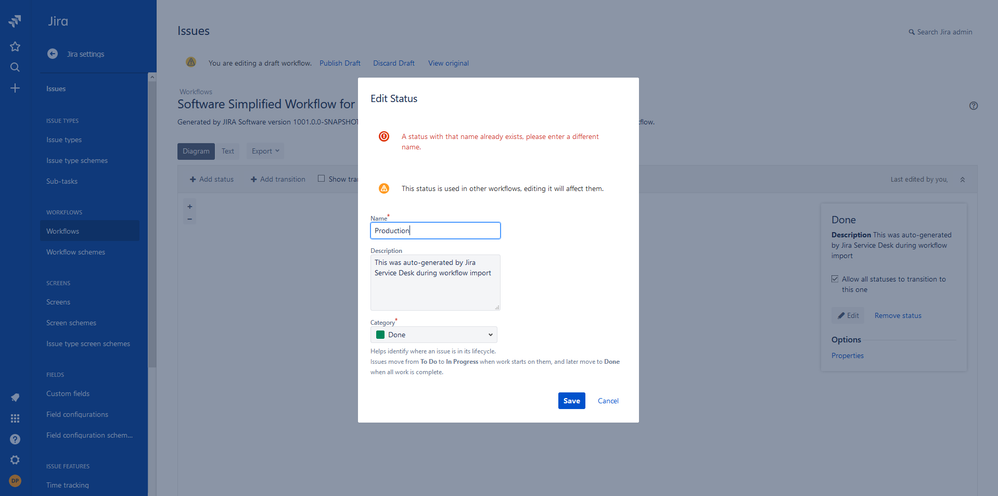Open the search magnifier in sidebar
Viewport: 998px width, 496px height.
pyautogui.click(x=15, y=67)
